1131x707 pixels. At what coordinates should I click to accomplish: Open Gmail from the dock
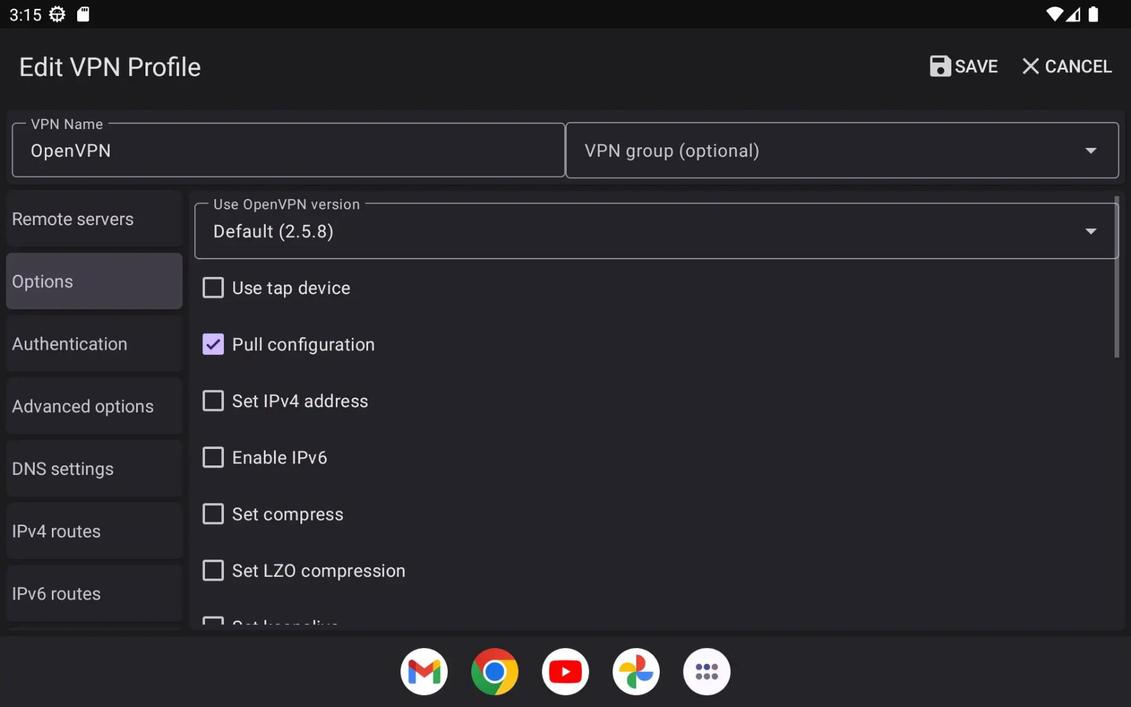(423, 671)
